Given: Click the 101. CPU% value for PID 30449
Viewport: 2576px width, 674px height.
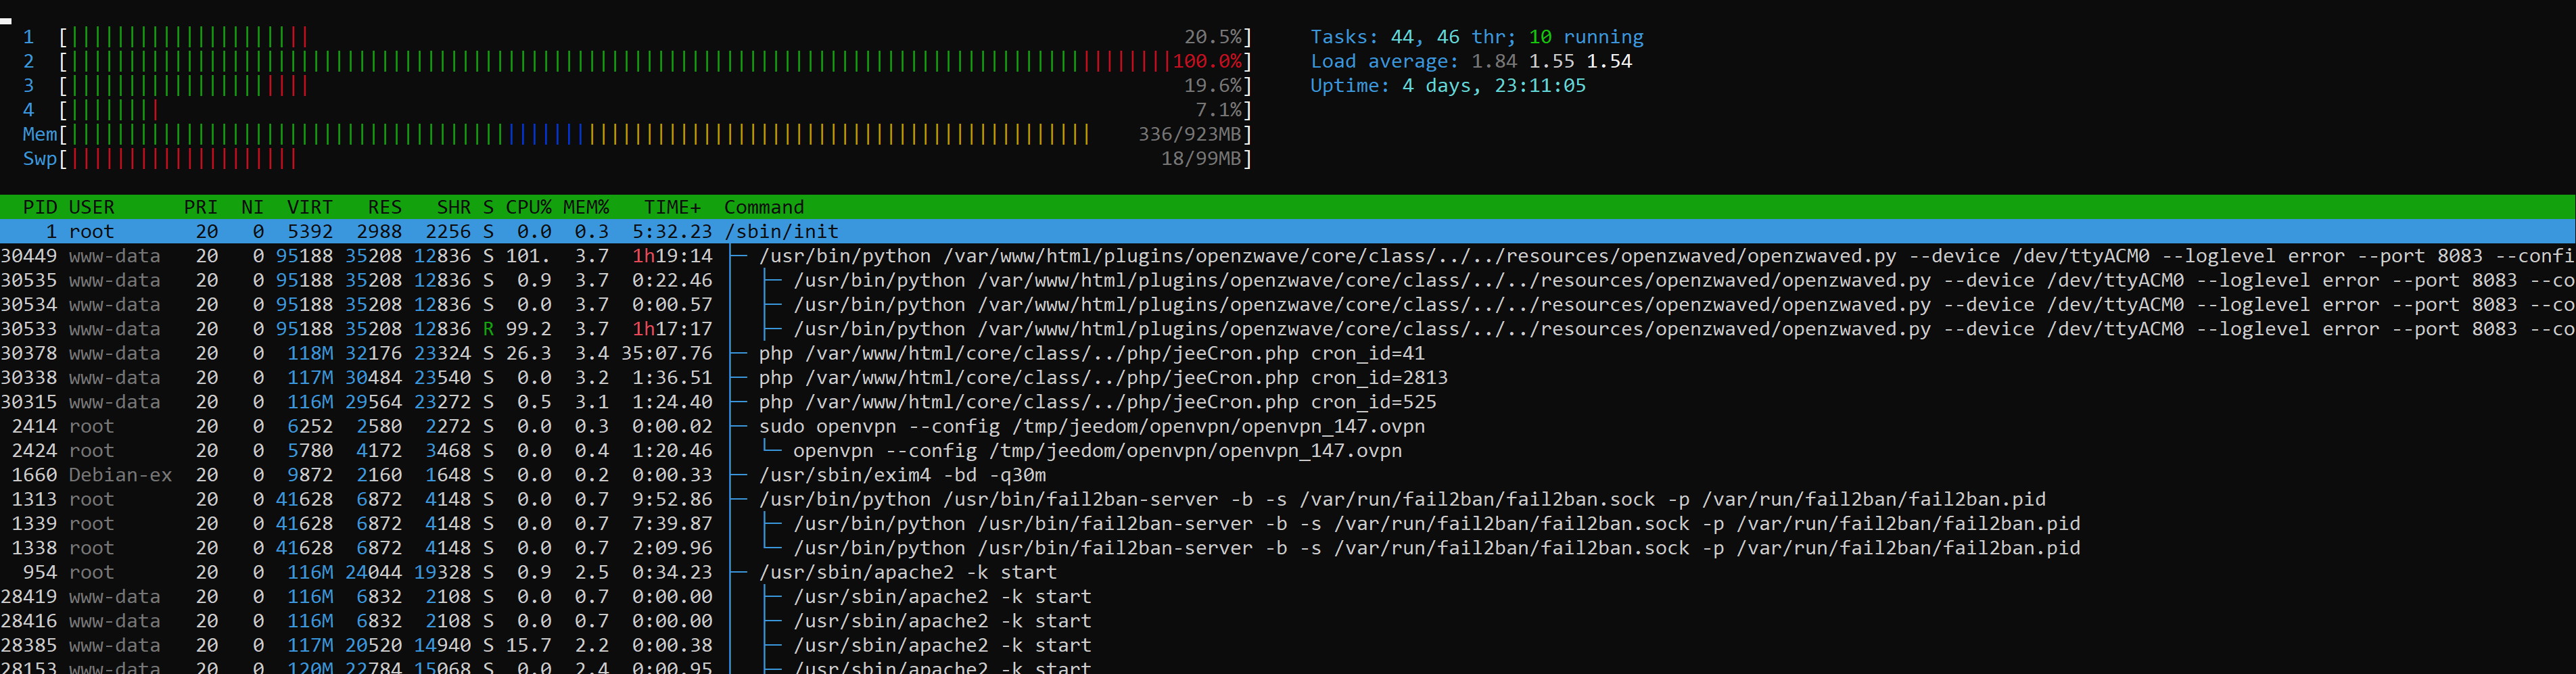Looking at the screenshot, I should 528,256.
